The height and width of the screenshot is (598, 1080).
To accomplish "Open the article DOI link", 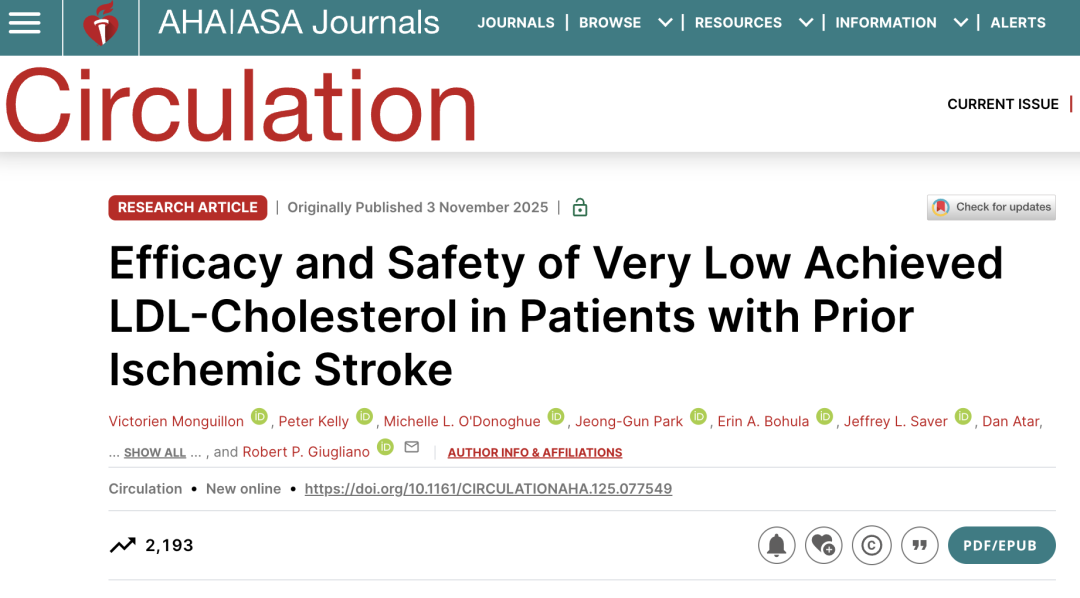I will 488,488.
